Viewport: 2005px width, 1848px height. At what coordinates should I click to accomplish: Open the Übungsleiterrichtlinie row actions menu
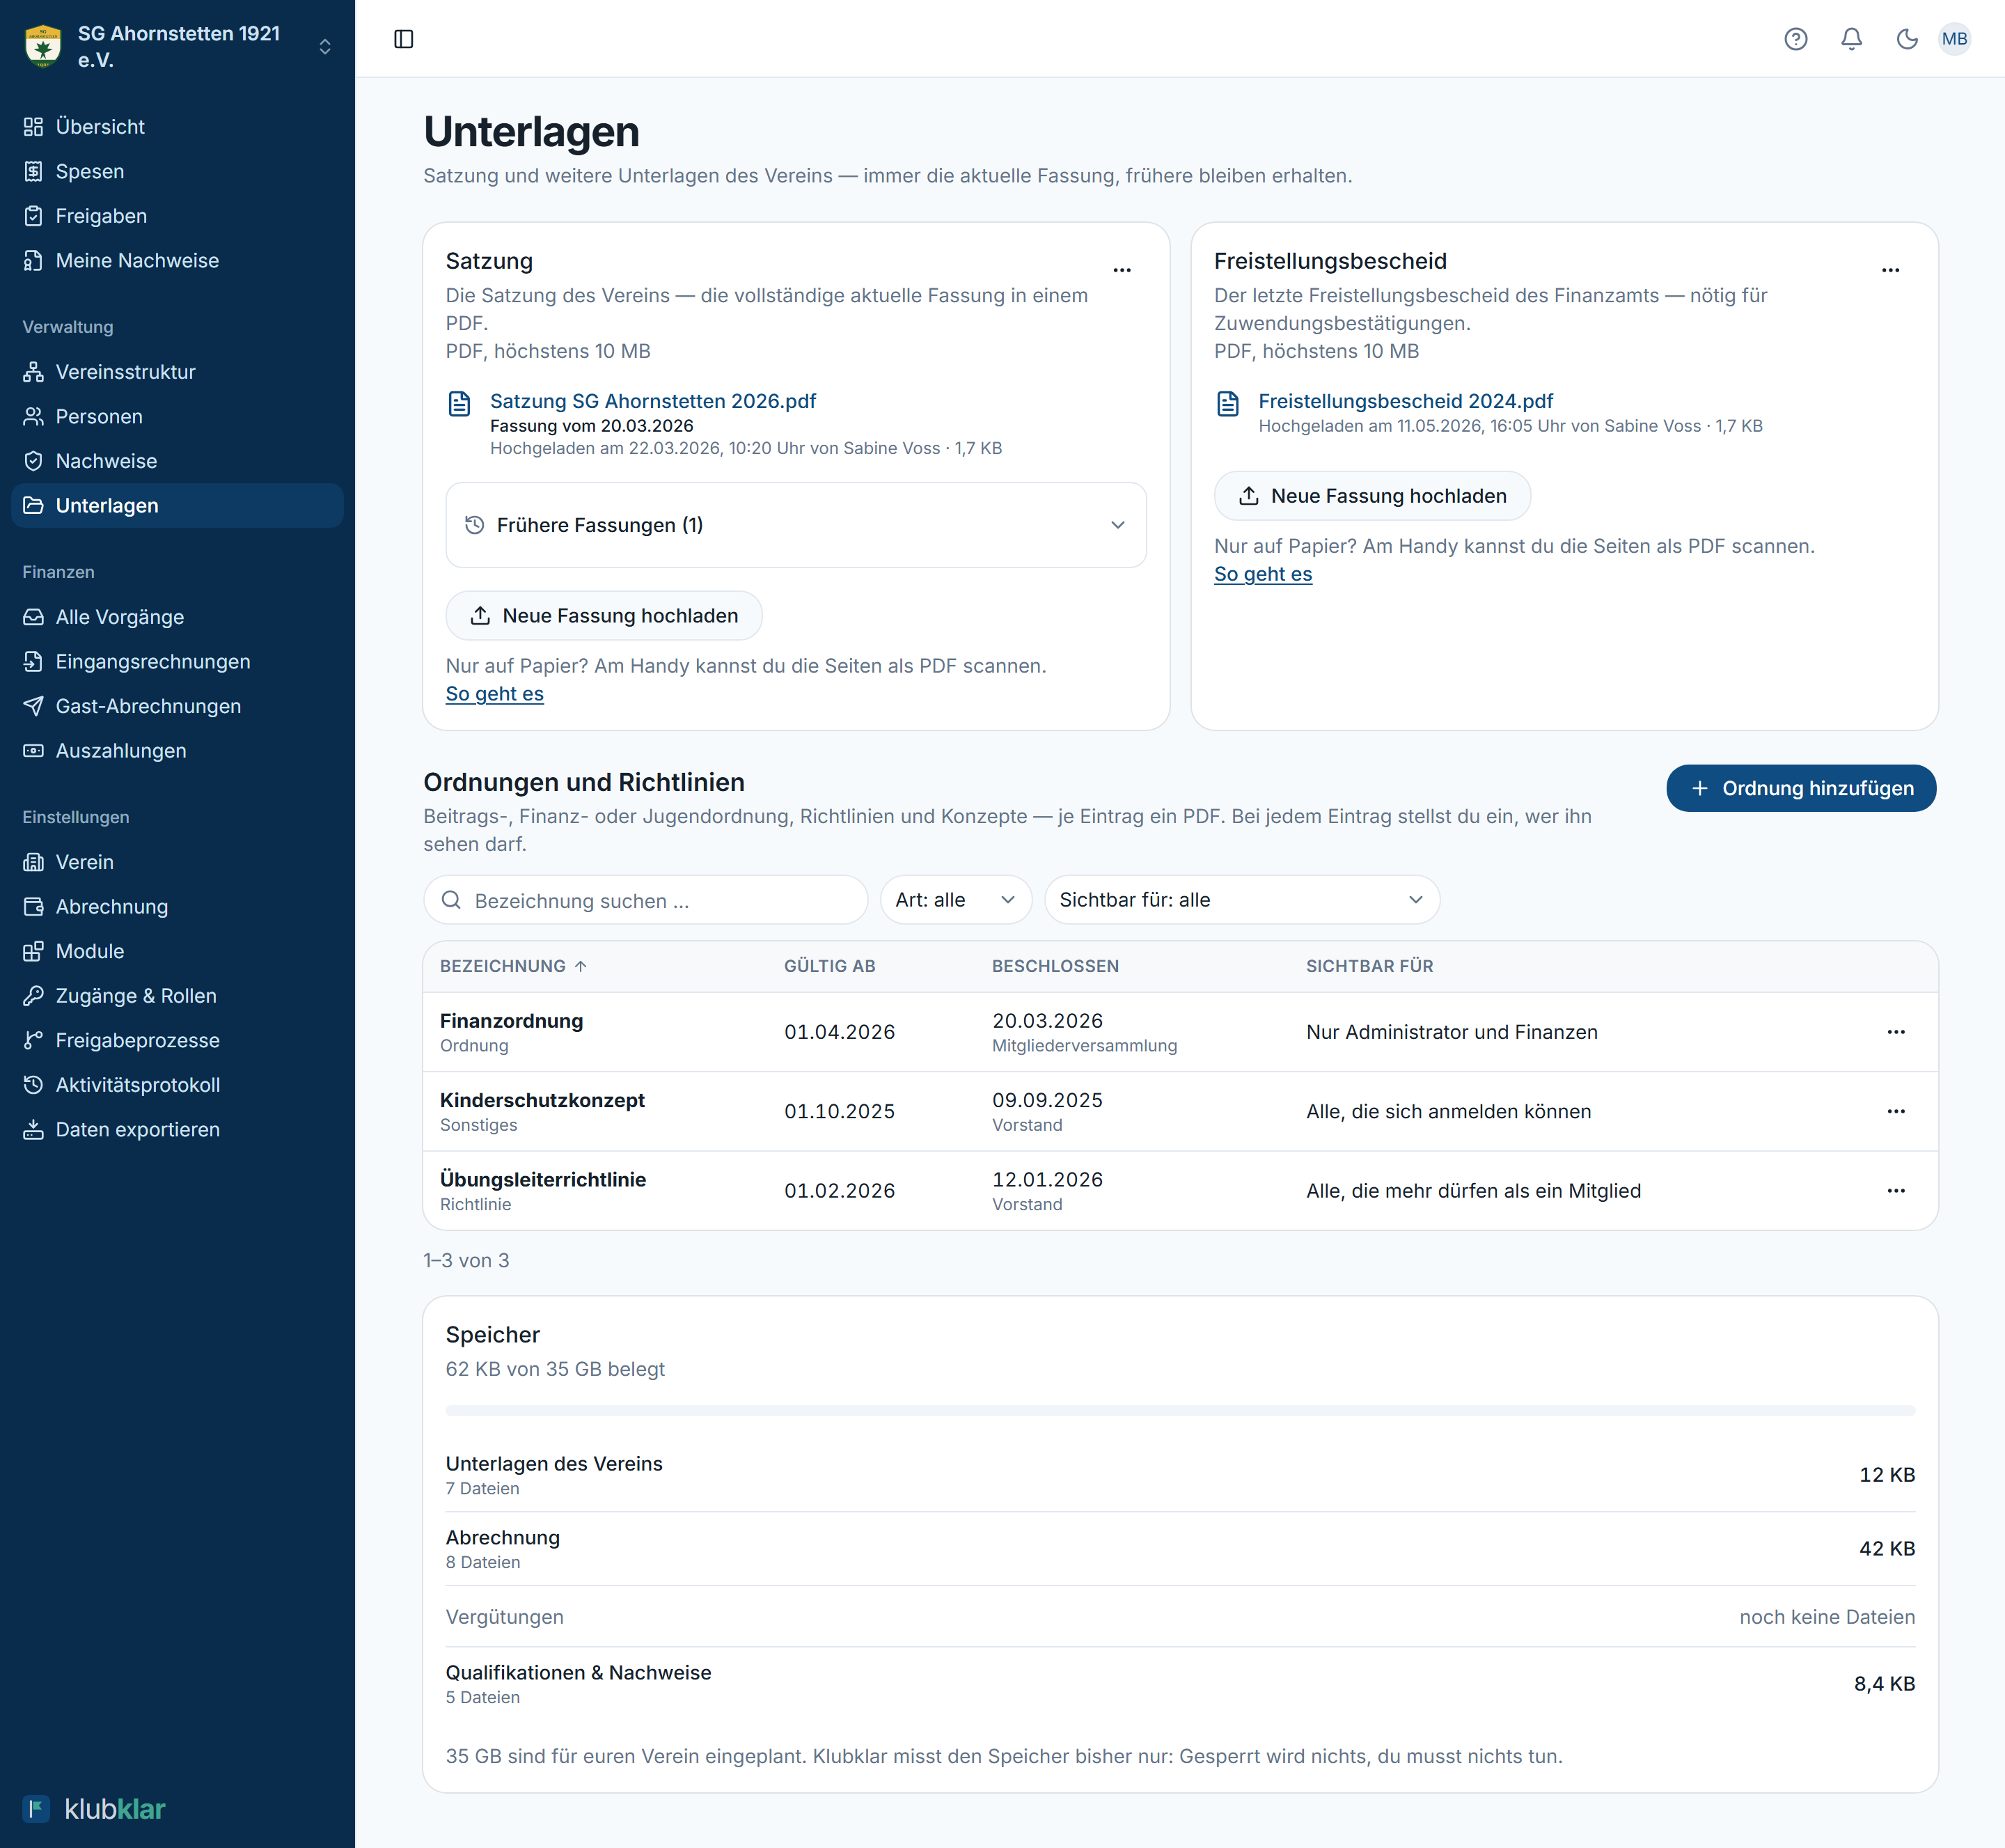(1896, 1190)
